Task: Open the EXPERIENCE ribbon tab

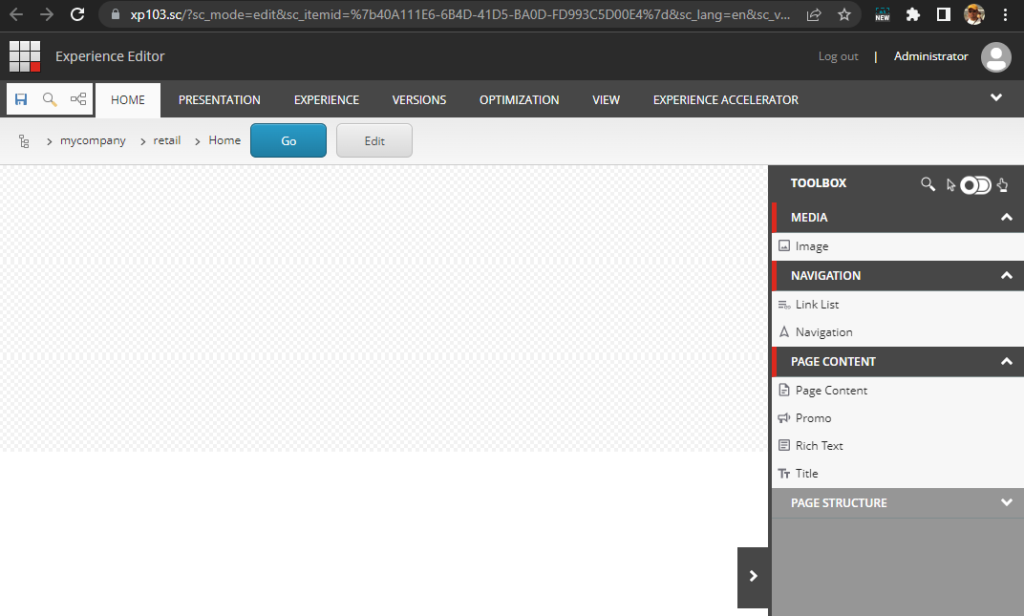Action: coord(327,100)
